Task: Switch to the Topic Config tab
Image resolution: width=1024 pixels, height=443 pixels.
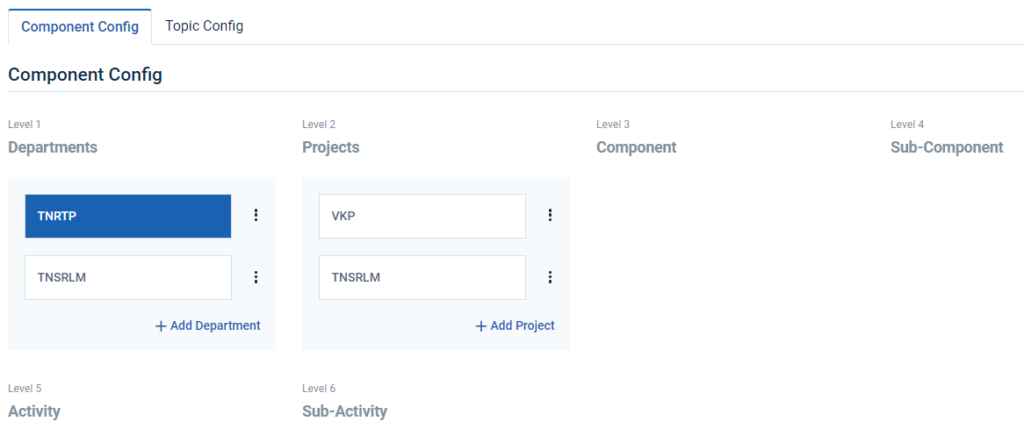Action: click(204, 26)
